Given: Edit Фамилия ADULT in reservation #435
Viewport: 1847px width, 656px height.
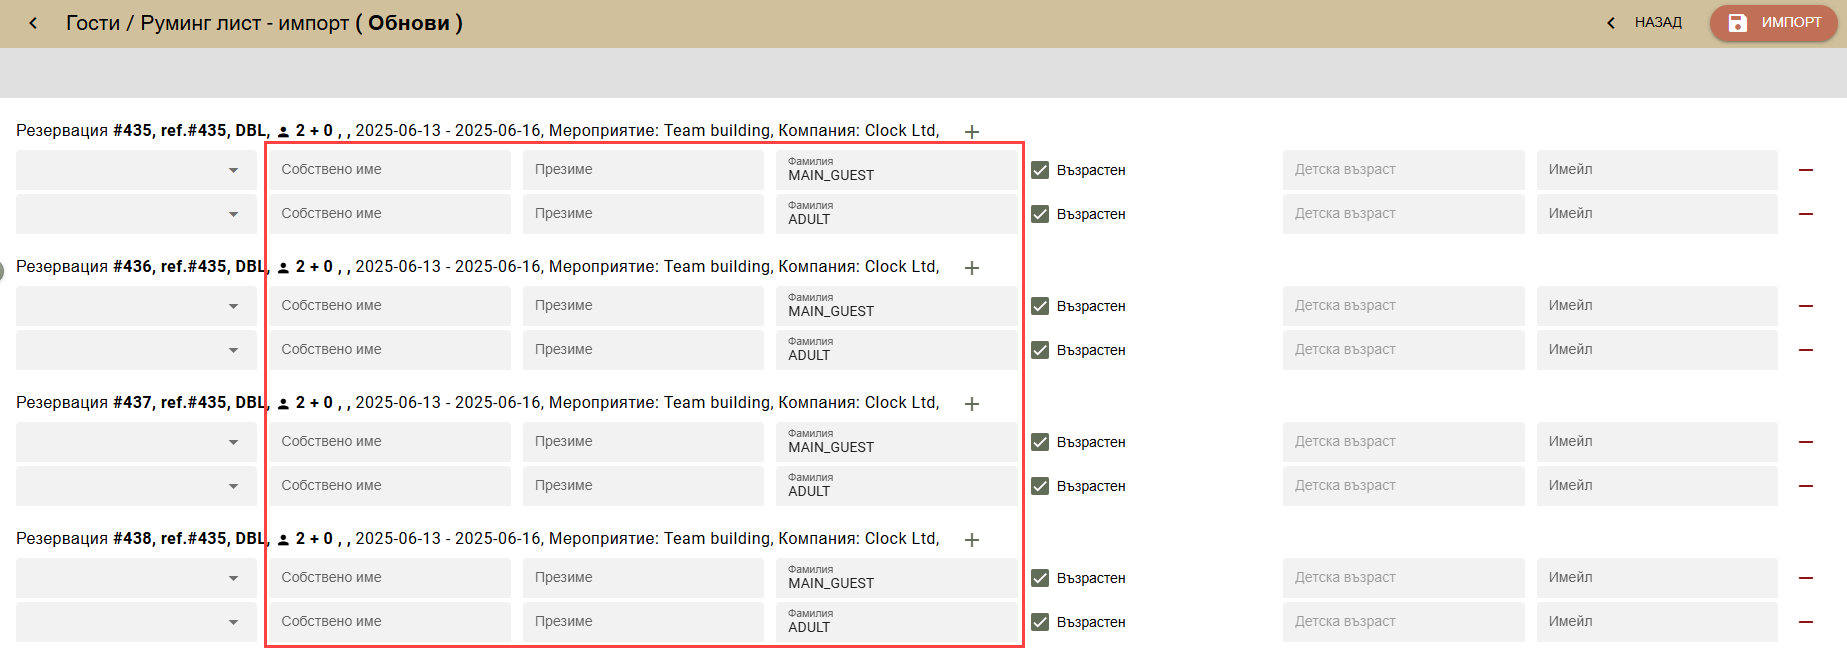Looking at the screenshot, I should 896,214.
